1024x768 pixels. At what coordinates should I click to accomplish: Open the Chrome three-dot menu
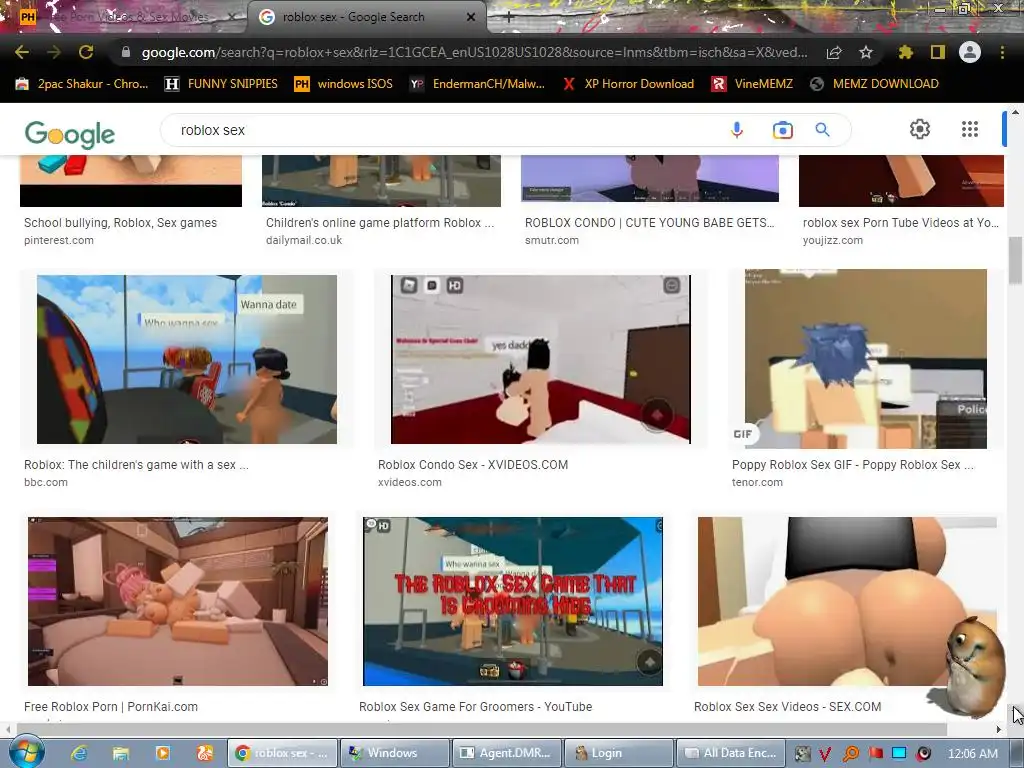(1002, 52)
